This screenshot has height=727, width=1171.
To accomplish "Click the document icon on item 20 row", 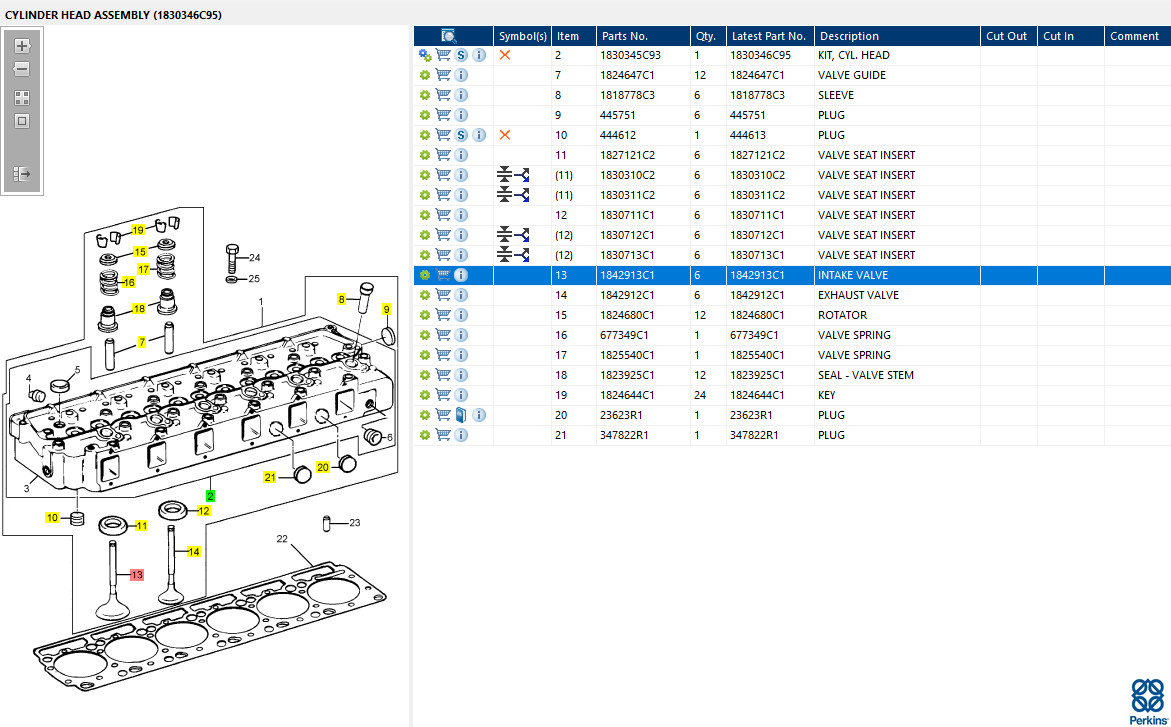I will 461,415.
